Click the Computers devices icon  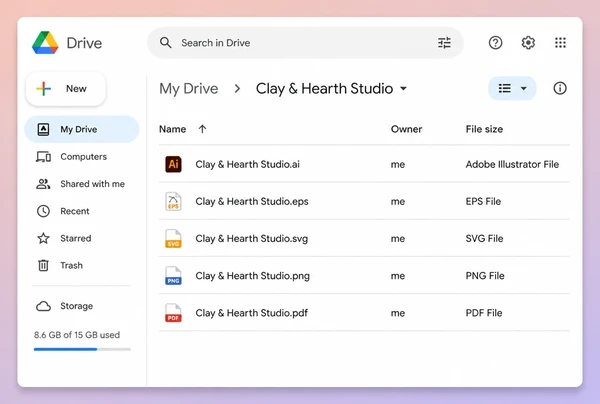tap(43, 156)
